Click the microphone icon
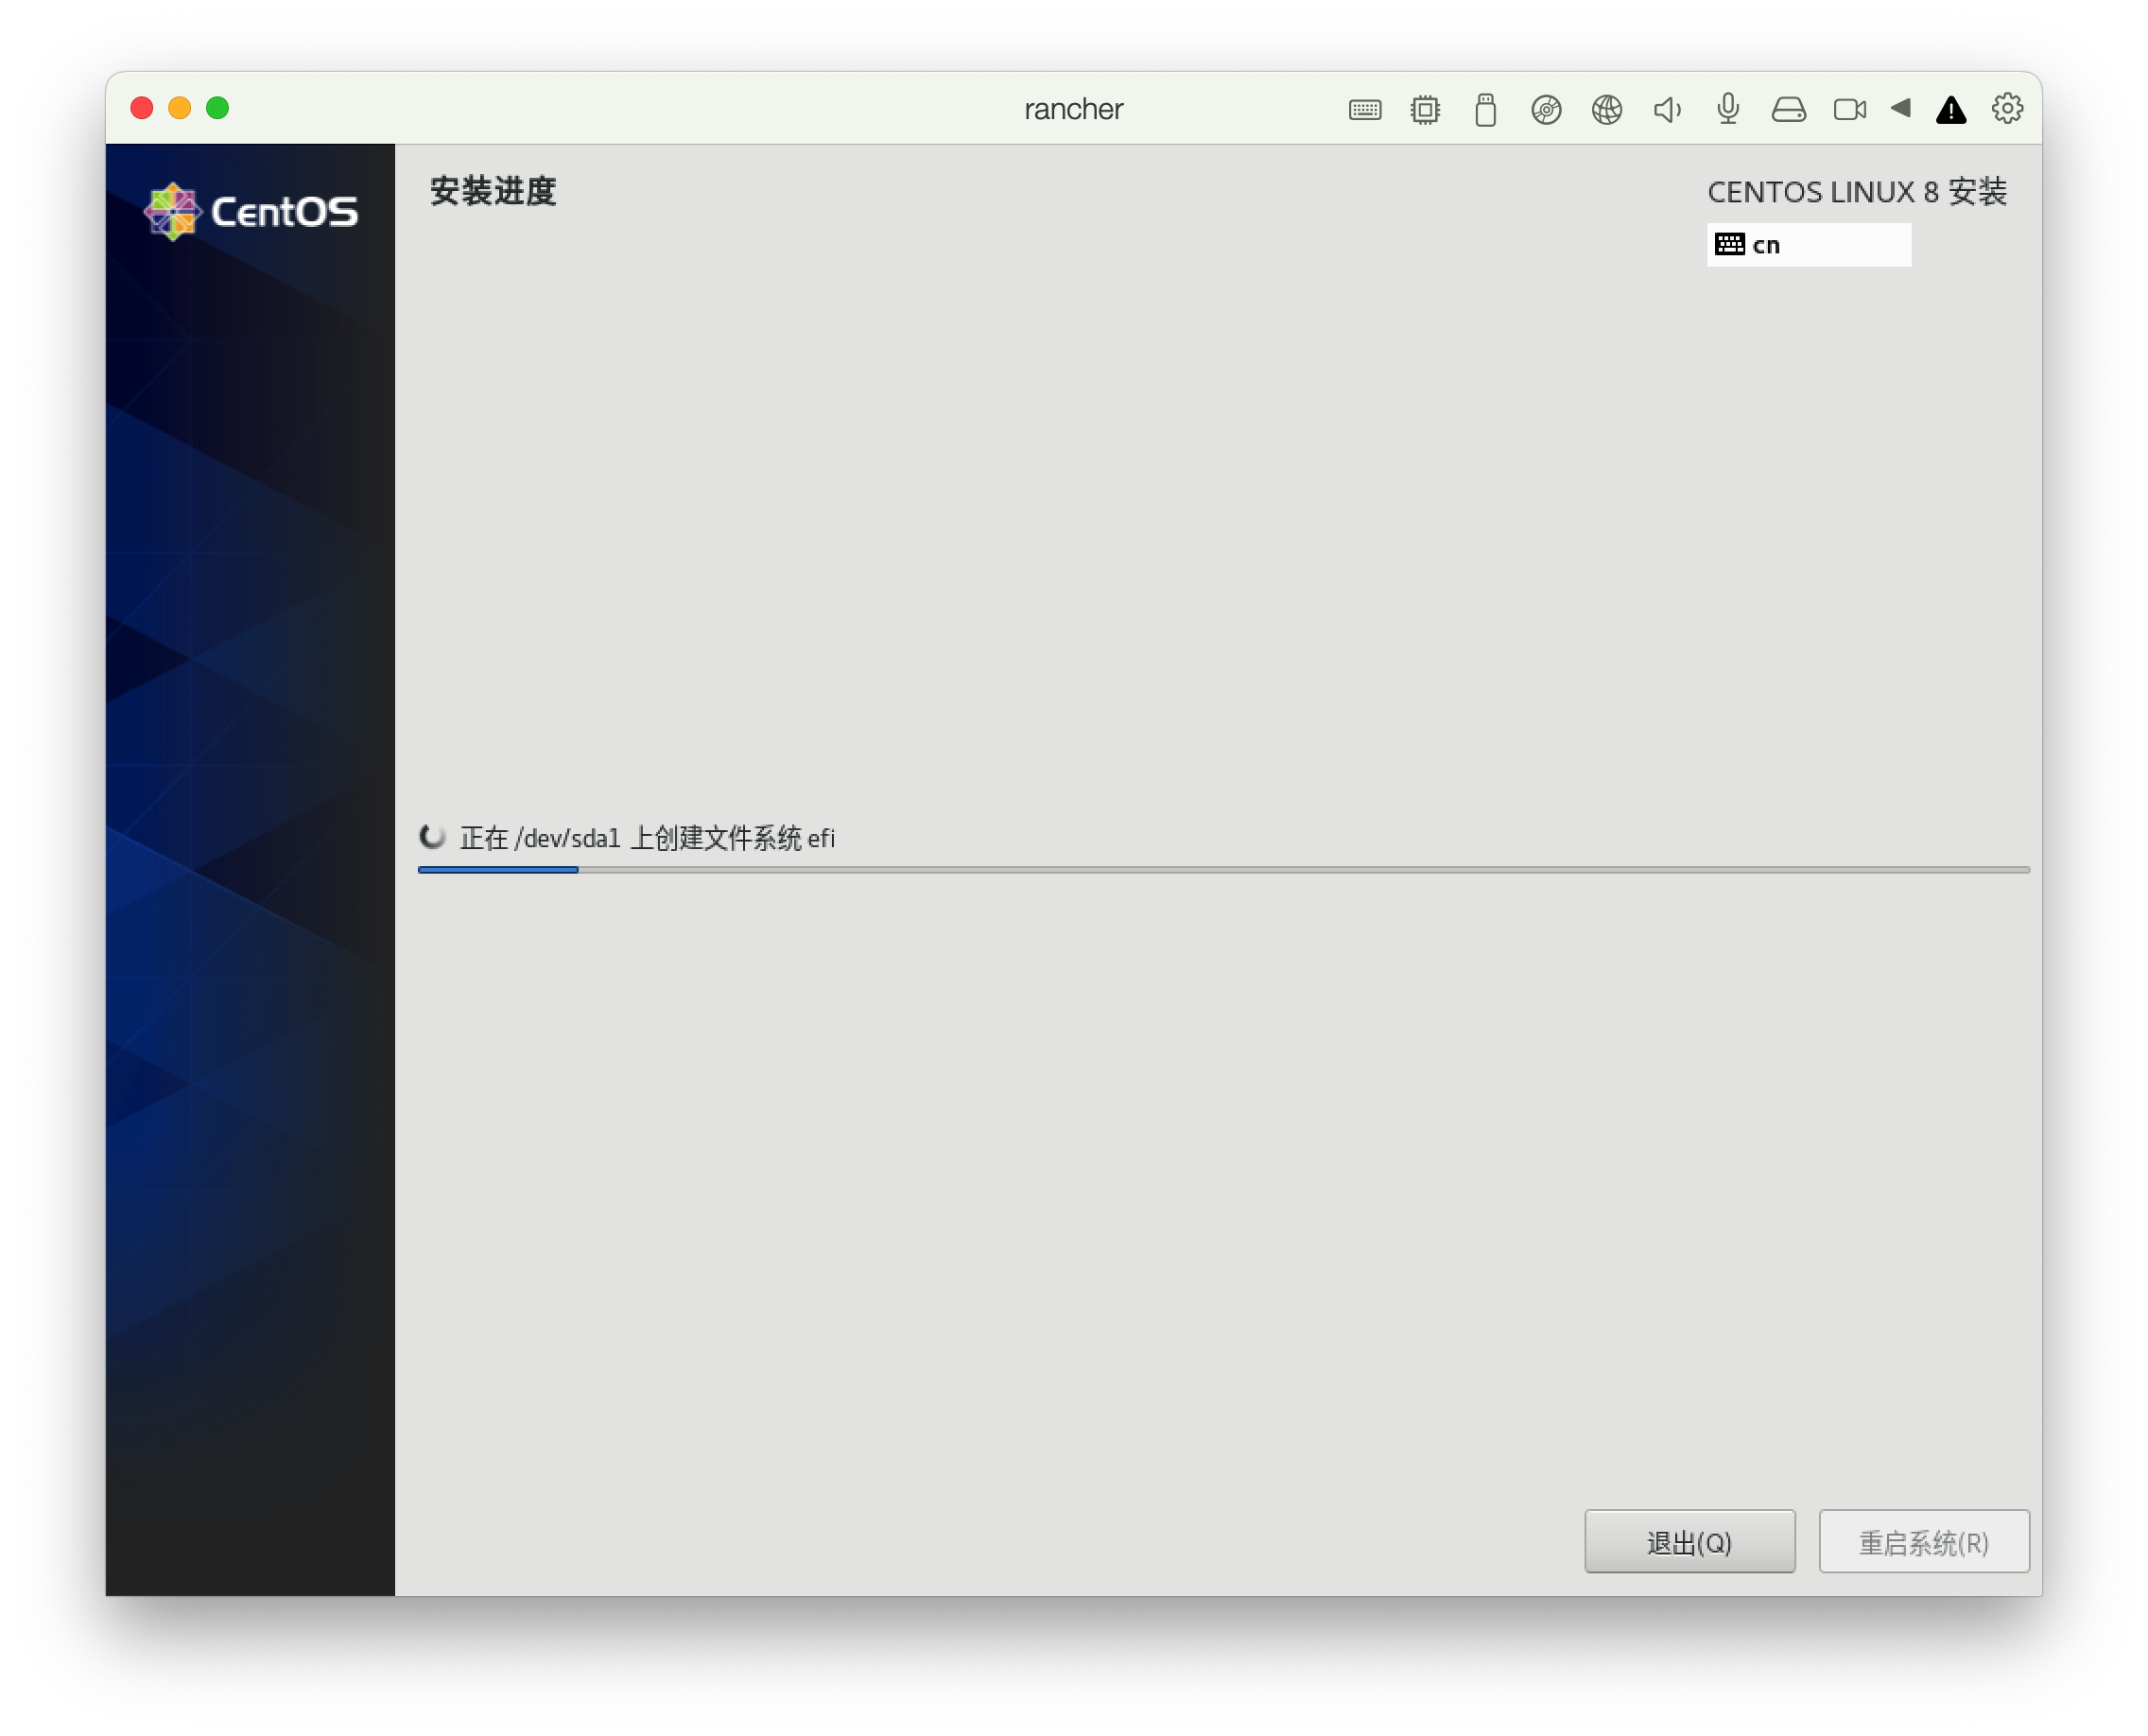This screenshot has width=2148, height=1736. pyautogui.click(x=1728, y=109)
